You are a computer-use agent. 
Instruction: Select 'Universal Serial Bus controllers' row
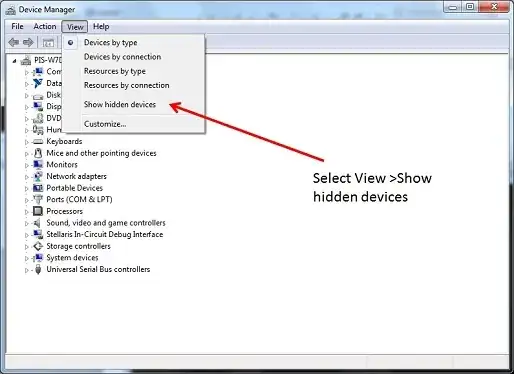click(x=98, y=269)
